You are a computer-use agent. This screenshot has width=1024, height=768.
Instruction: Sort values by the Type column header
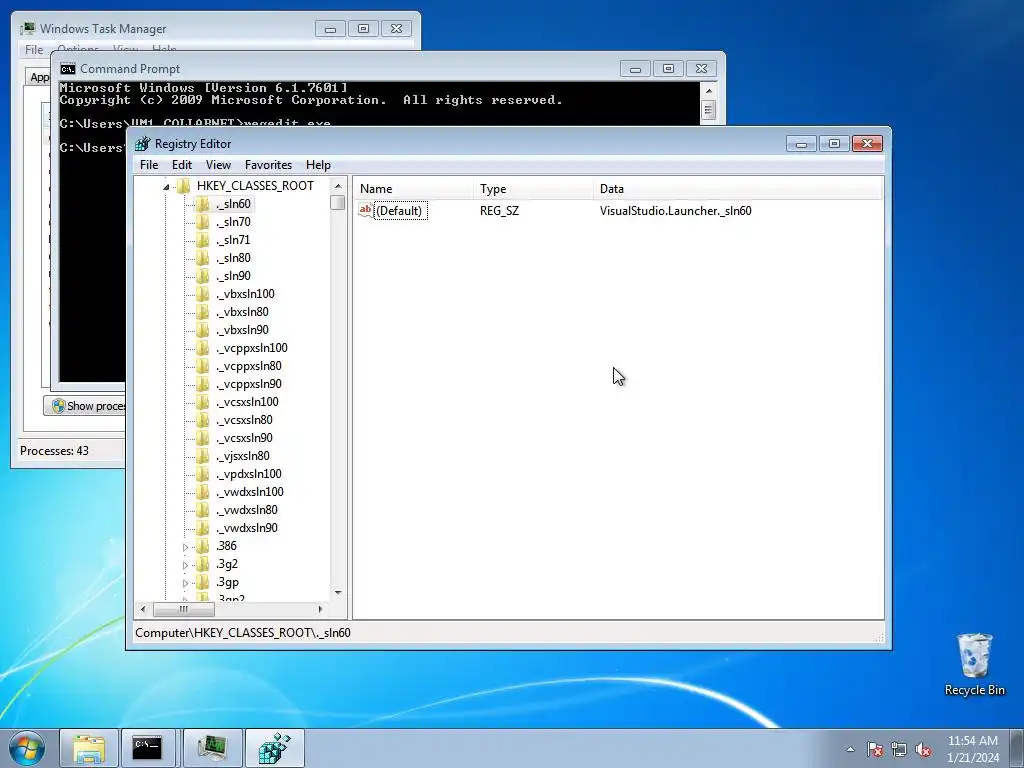(x=534, y=189)
